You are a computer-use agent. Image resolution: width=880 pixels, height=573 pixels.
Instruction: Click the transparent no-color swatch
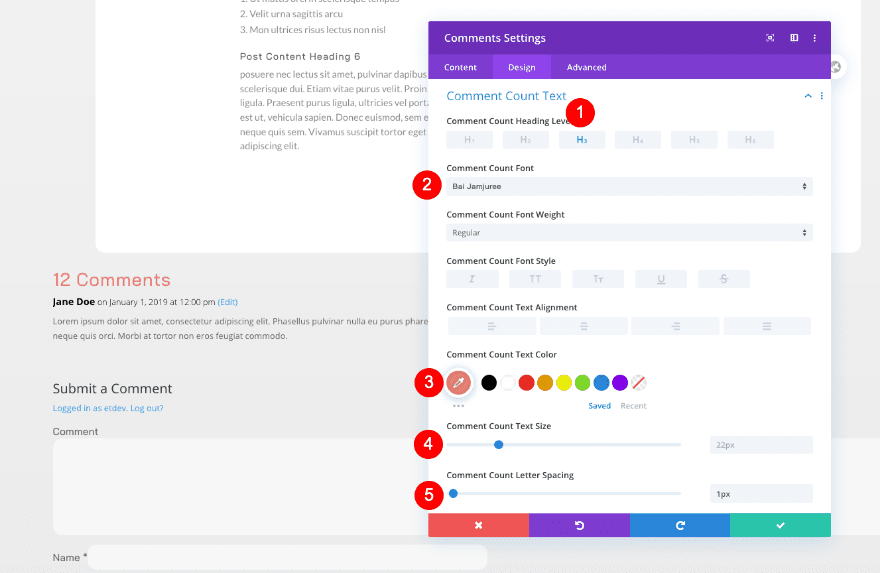click(x=639, y=383)
